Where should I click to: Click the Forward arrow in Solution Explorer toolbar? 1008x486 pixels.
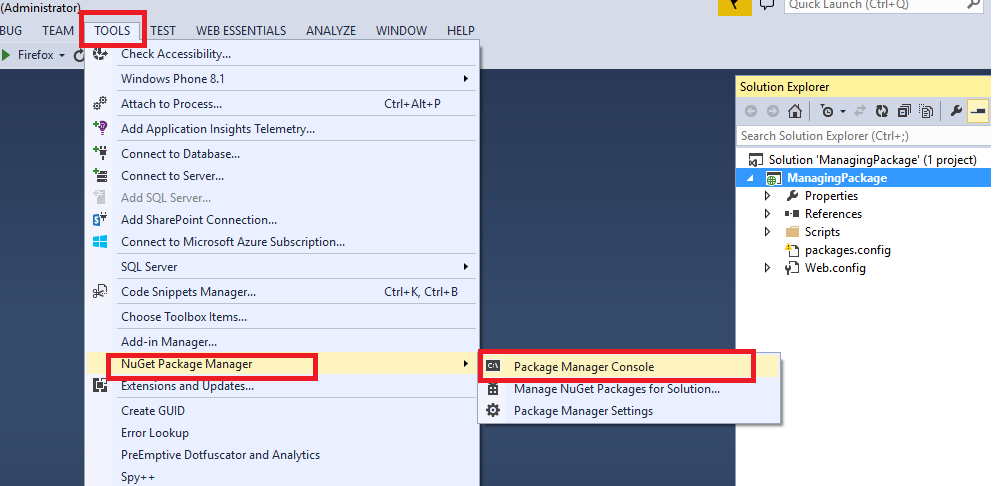coord(773,111)
